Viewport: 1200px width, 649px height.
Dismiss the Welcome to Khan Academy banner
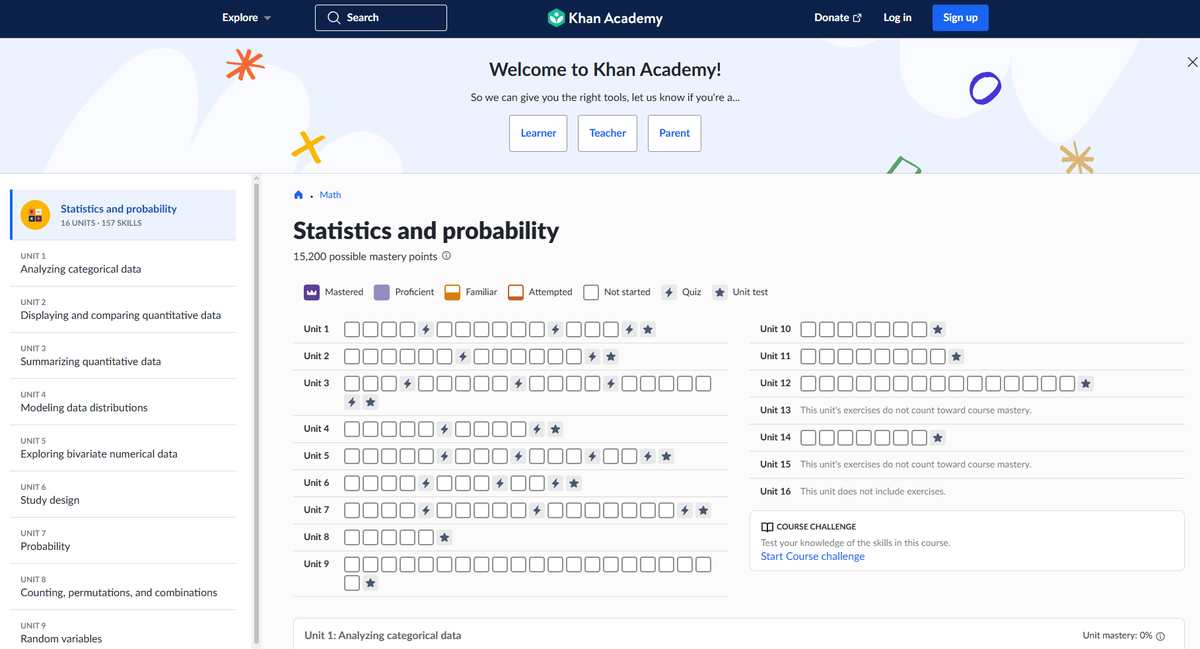coord(1191,63)
